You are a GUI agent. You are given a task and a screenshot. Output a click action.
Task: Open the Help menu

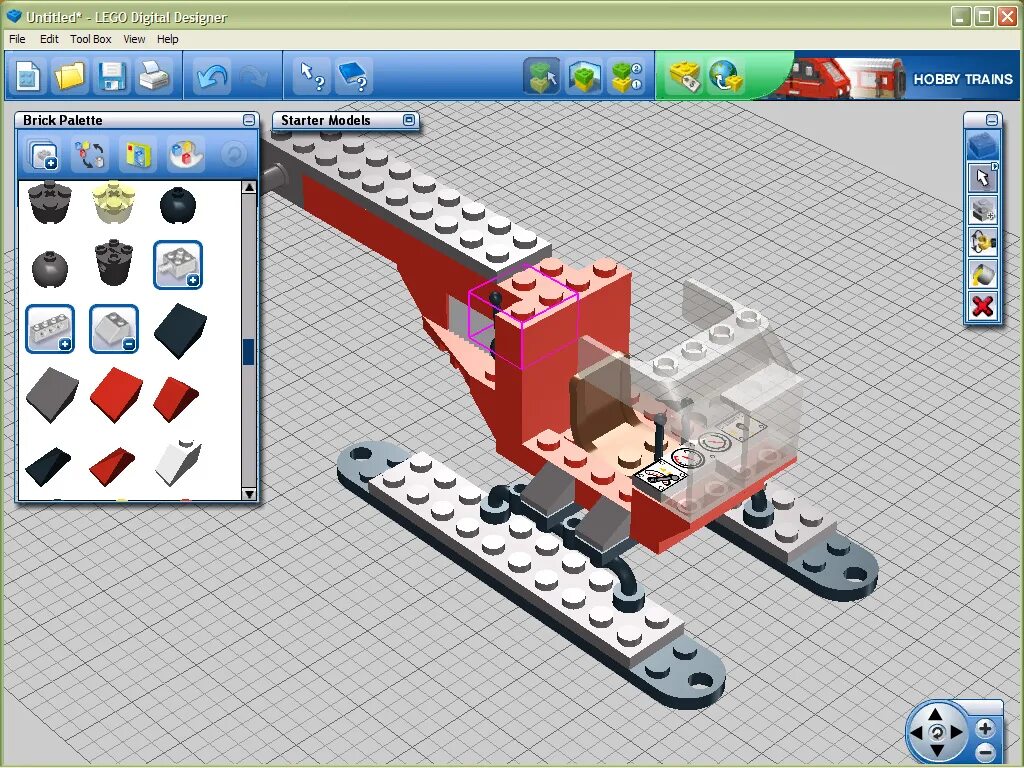click(167, 39)
